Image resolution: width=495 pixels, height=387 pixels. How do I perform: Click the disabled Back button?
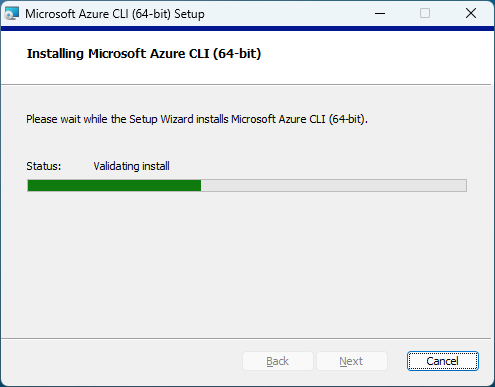click(x=278, y=361)
